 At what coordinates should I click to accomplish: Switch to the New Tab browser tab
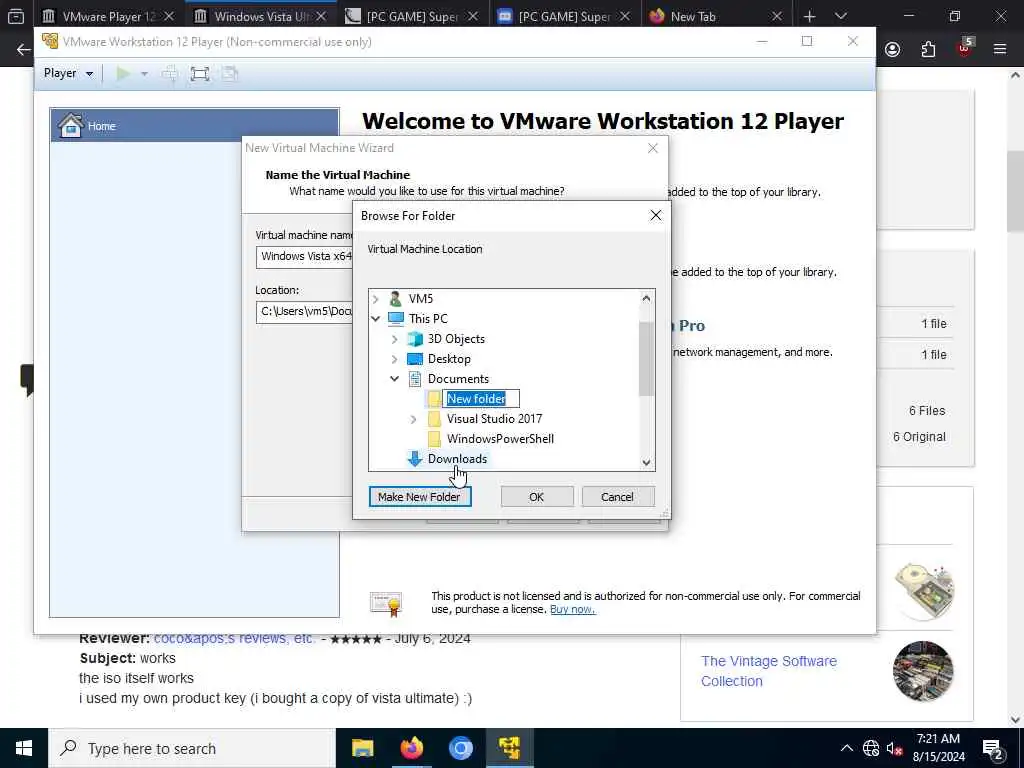[x=716, y=16]
